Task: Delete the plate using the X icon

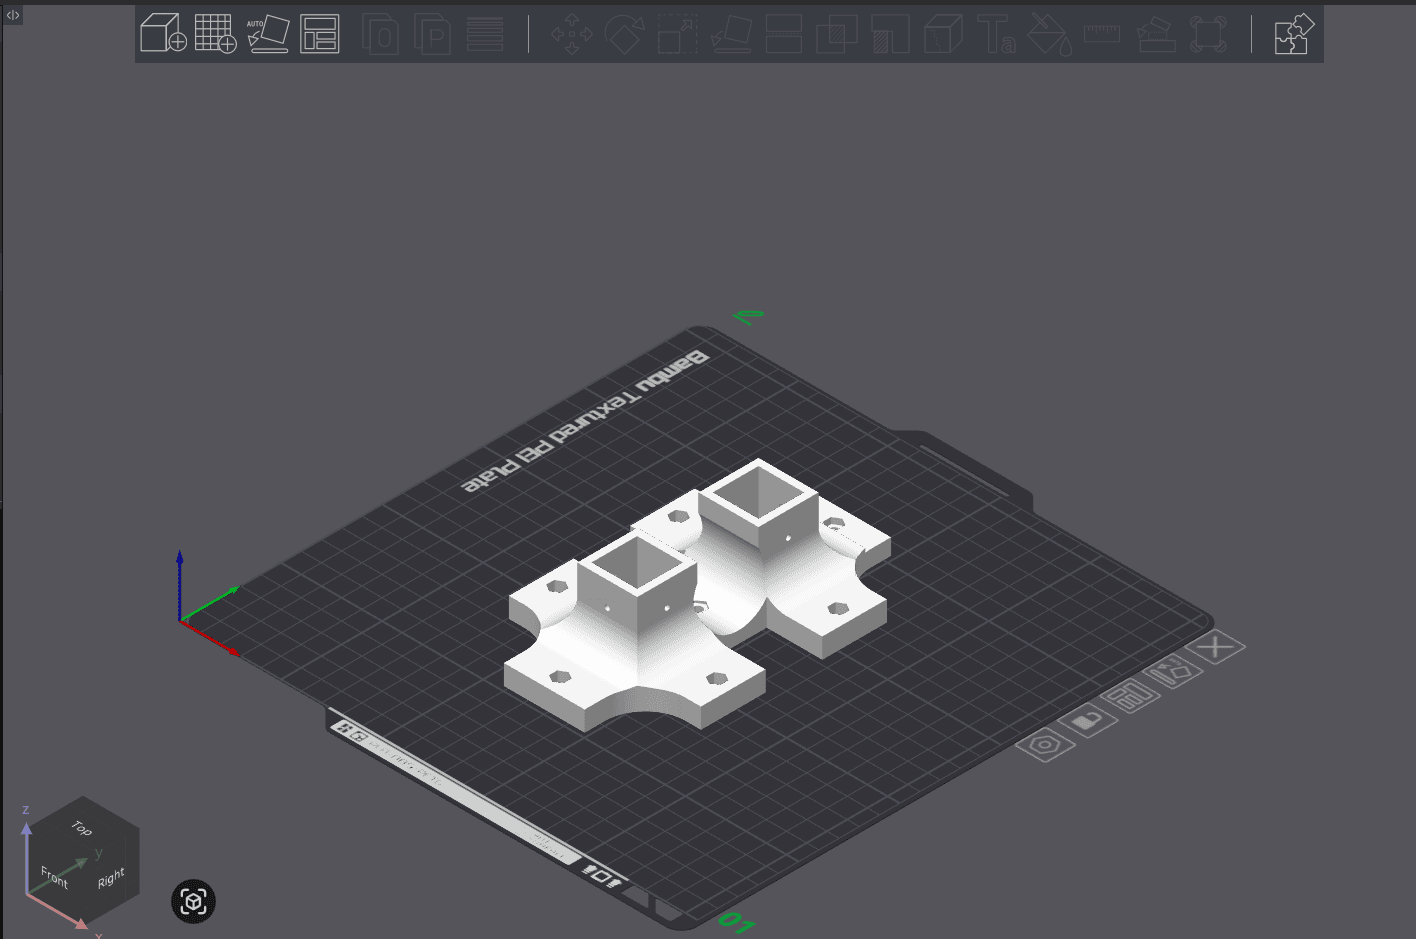Action: (1216, 646)
